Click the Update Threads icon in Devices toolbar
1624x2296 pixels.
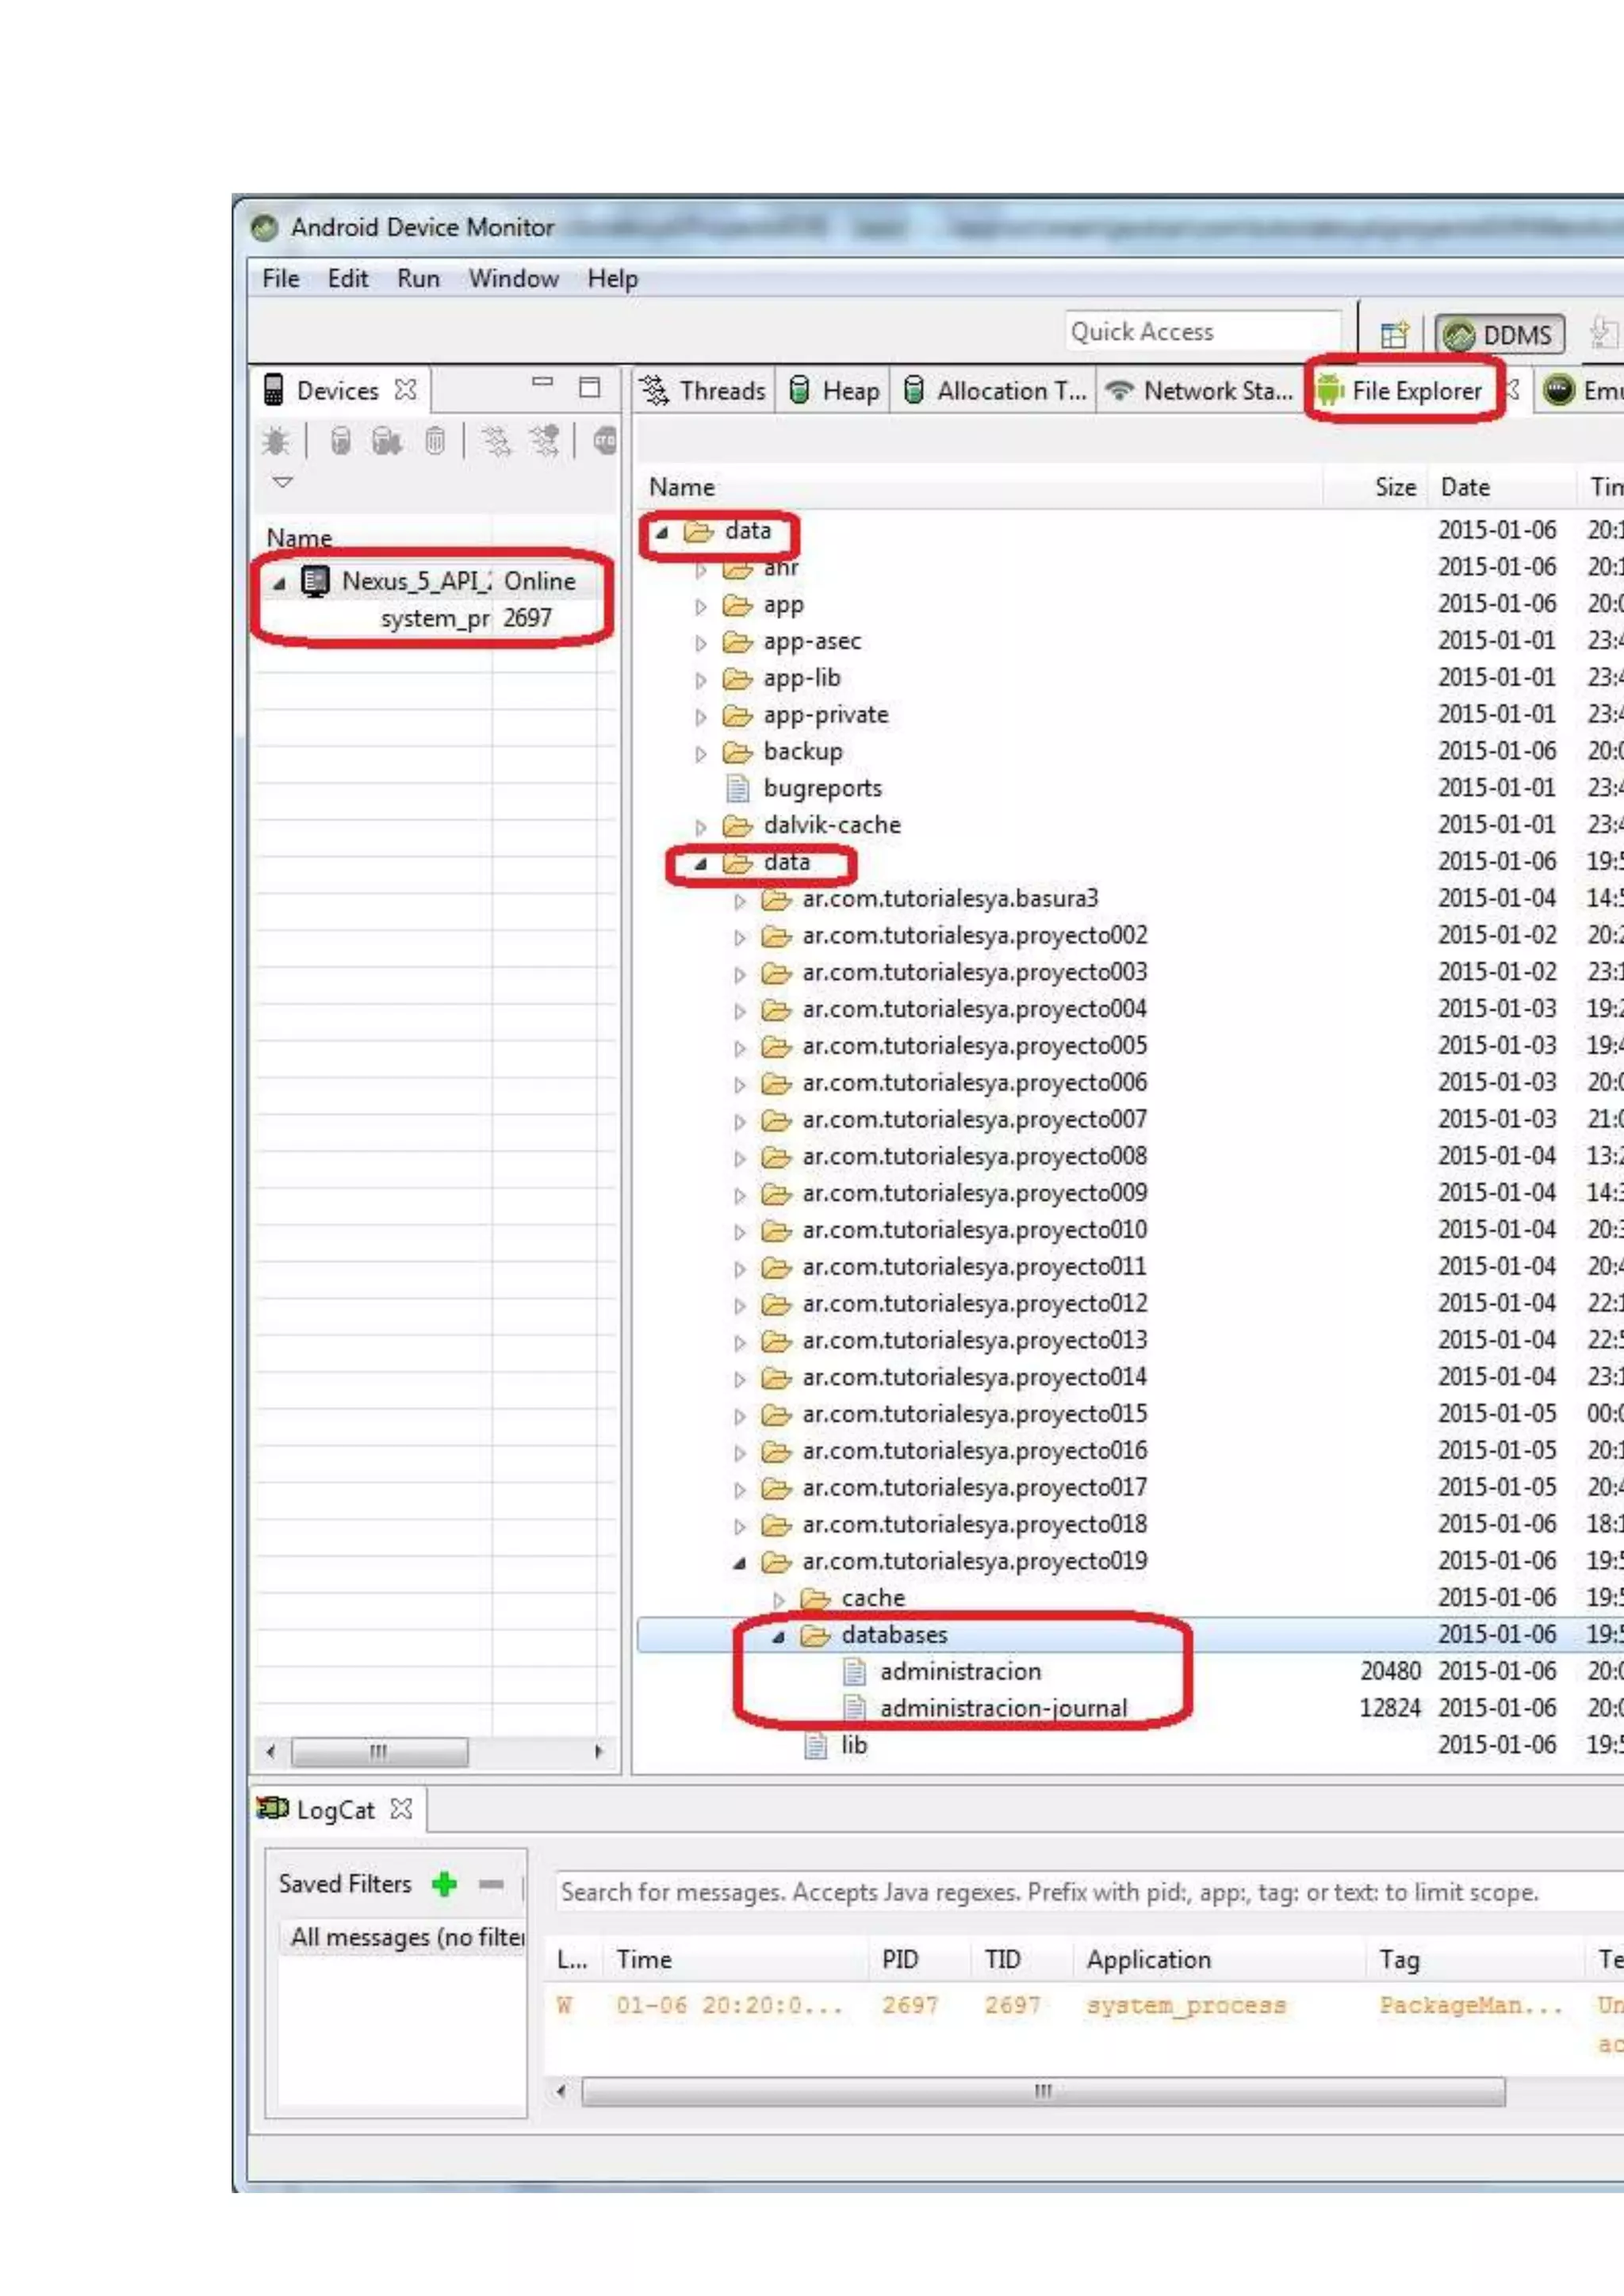496,441
